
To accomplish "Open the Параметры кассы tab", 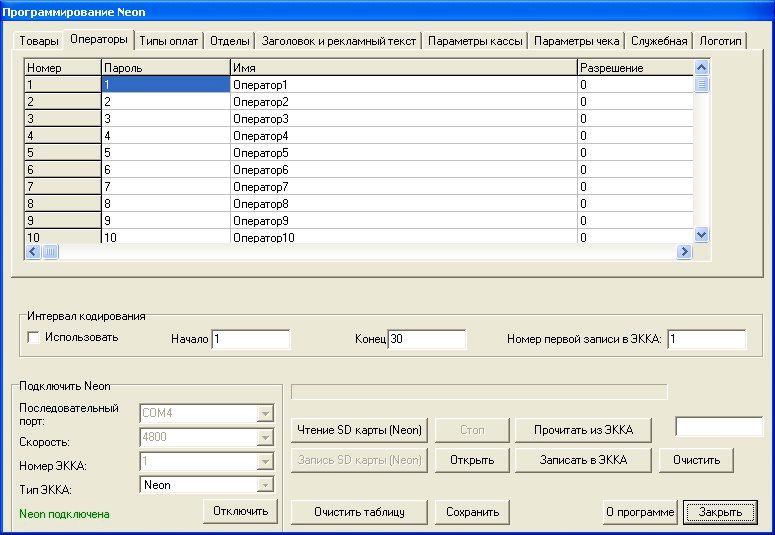I will tap(475, 41).
